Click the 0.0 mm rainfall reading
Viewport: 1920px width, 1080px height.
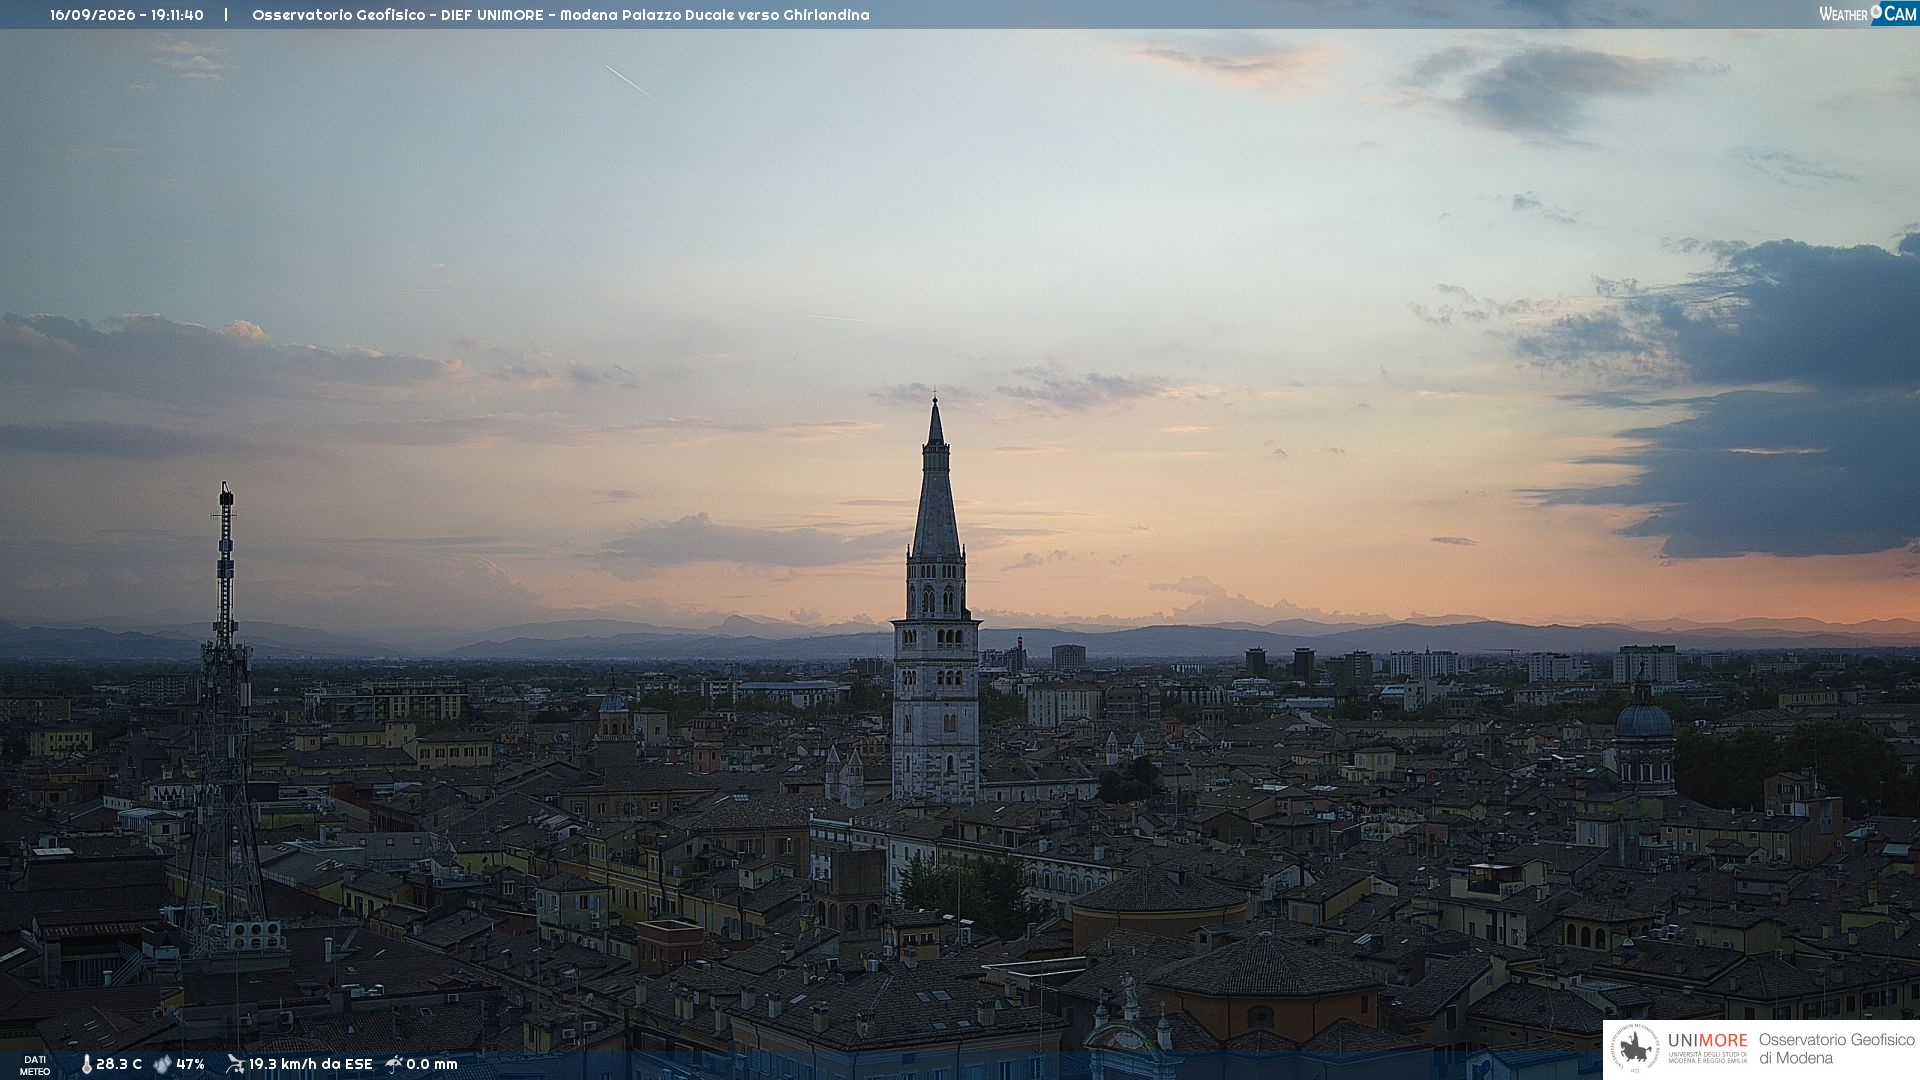coord(432,1064)
